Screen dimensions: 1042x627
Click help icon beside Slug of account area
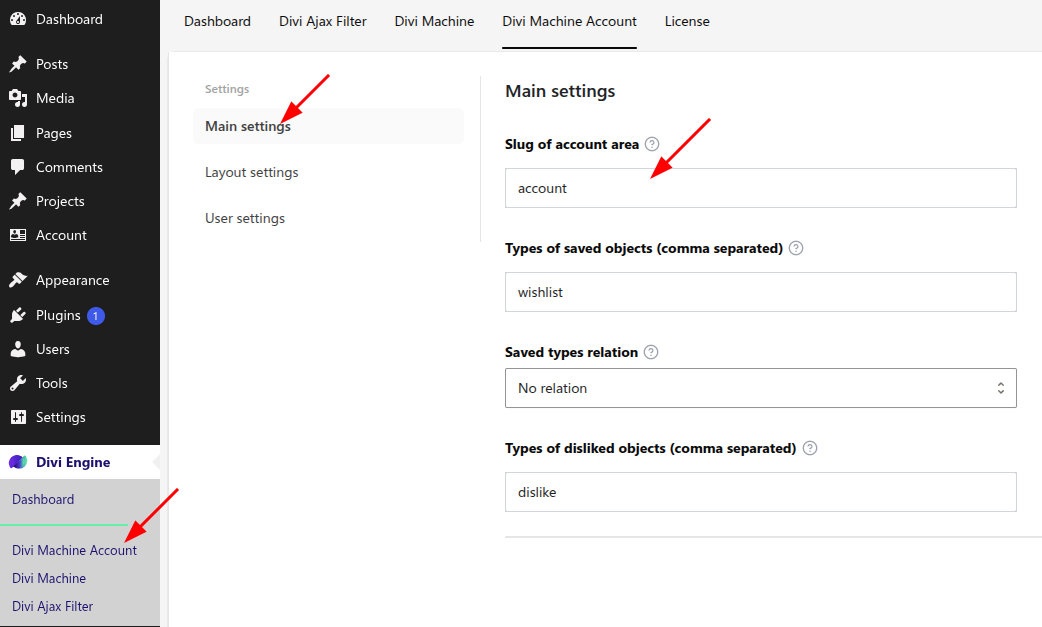coord(652,144)
